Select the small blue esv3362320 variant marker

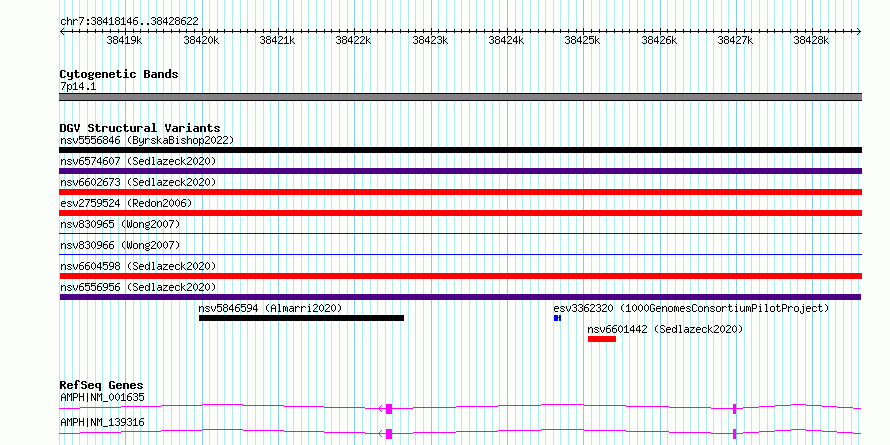click(x=557, y=318)
